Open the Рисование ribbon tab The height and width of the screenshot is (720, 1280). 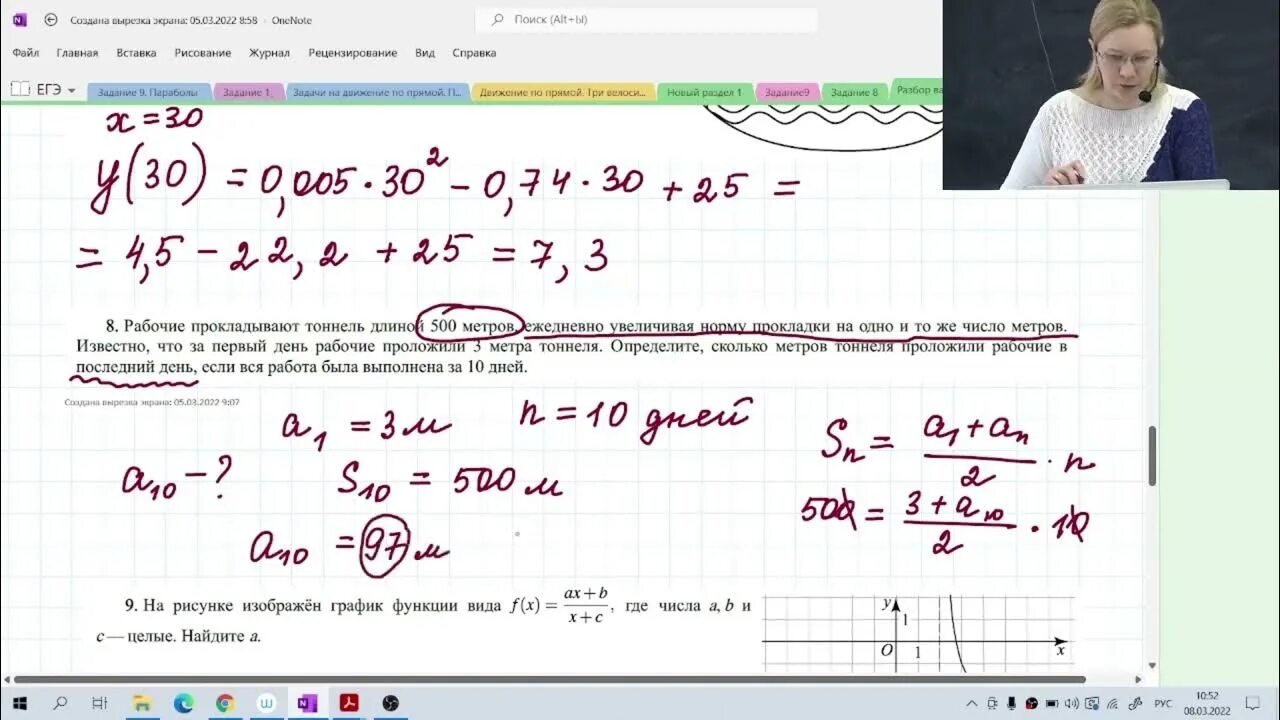pyautogui.click(x=202, y=53)
